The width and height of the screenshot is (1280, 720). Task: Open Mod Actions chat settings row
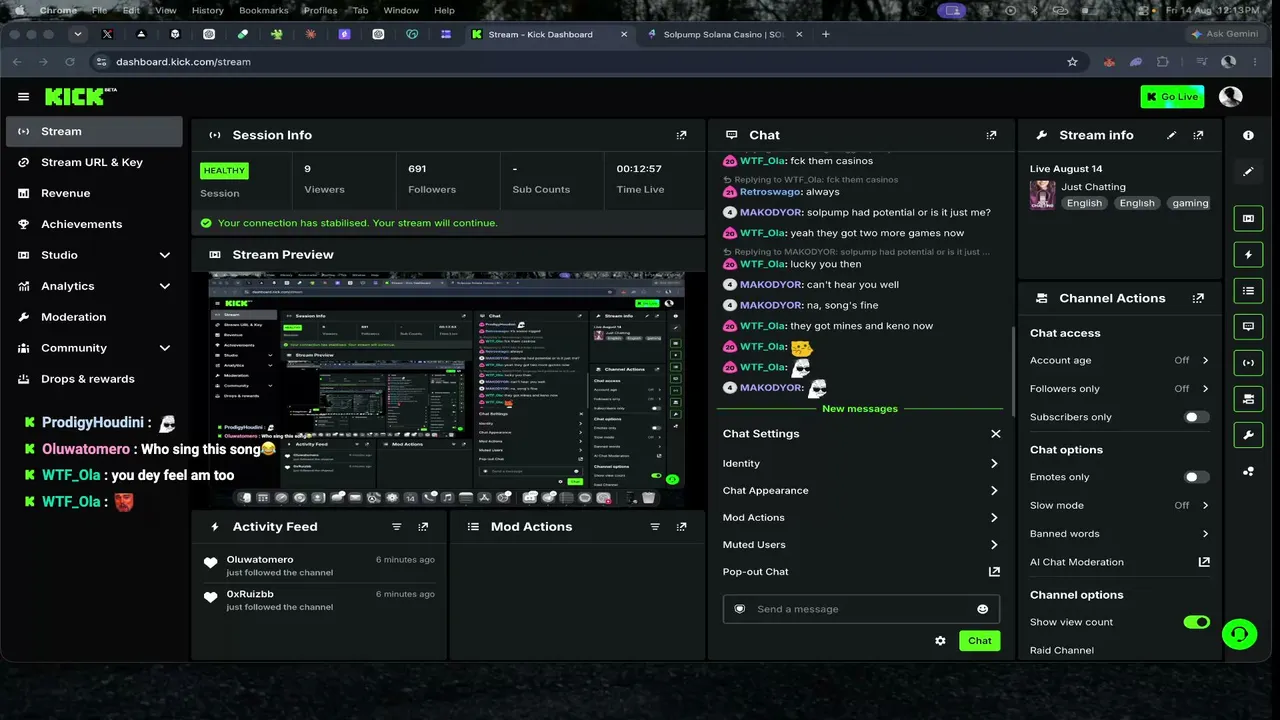[x=861, y=518]
